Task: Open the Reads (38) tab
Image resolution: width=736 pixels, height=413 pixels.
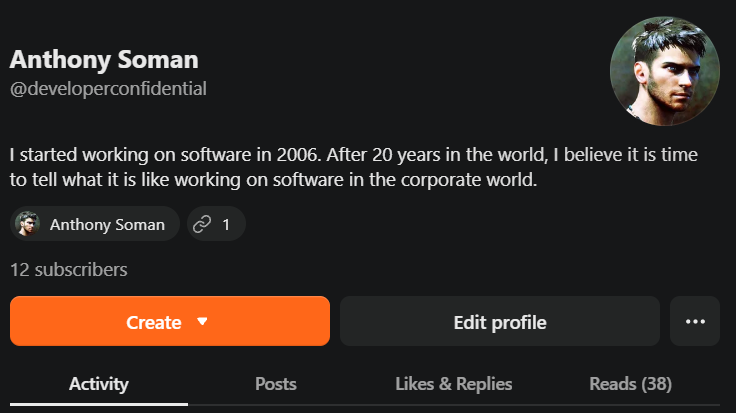Action: point(630,384)
